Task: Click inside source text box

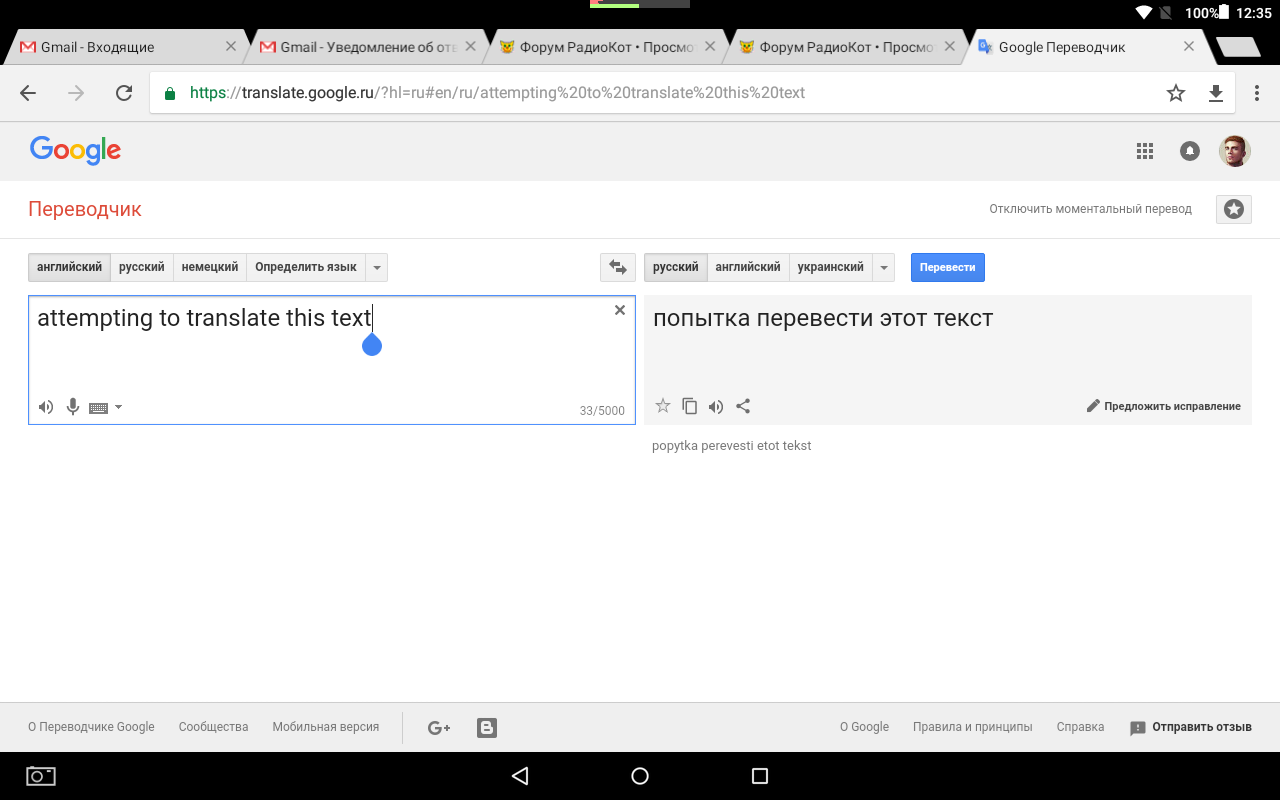Action: tap(332, 360)
